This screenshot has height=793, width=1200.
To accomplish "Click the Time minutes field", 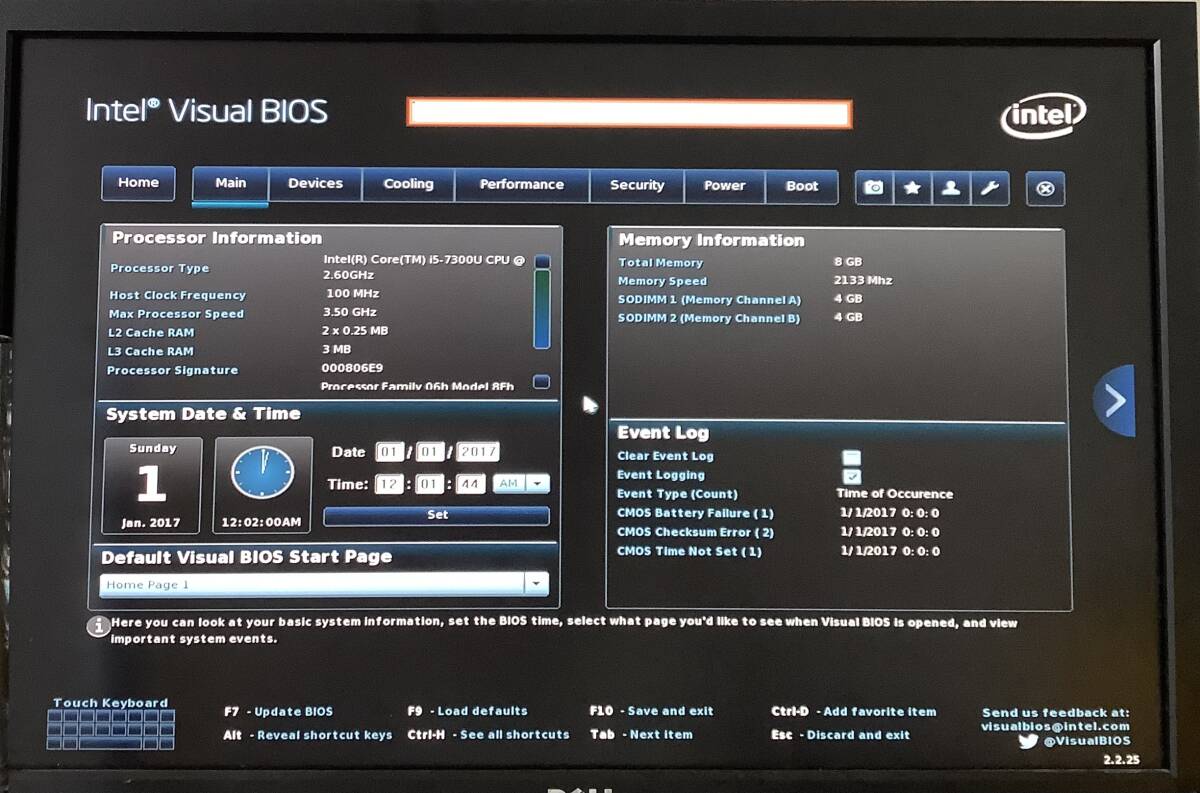I will pos(430,484).
